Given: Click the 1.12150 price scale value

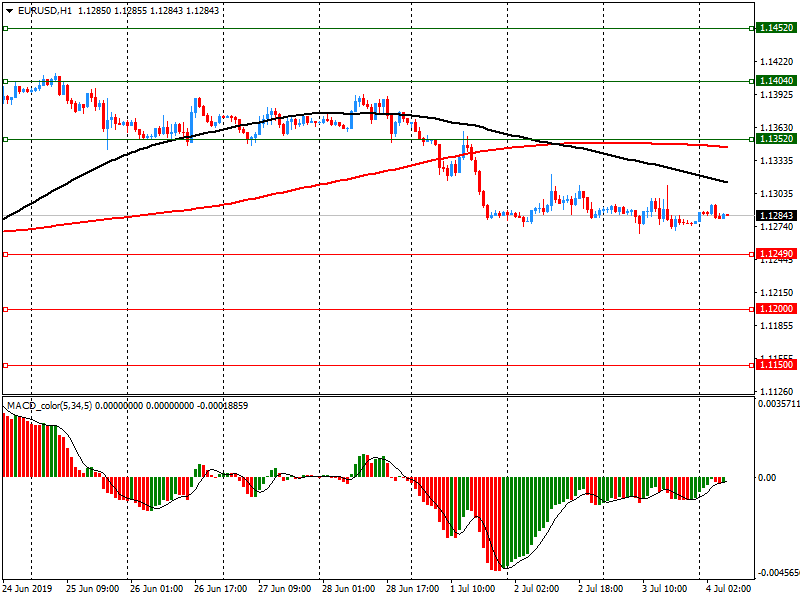Looking at the screenshot, I should 777,293.
